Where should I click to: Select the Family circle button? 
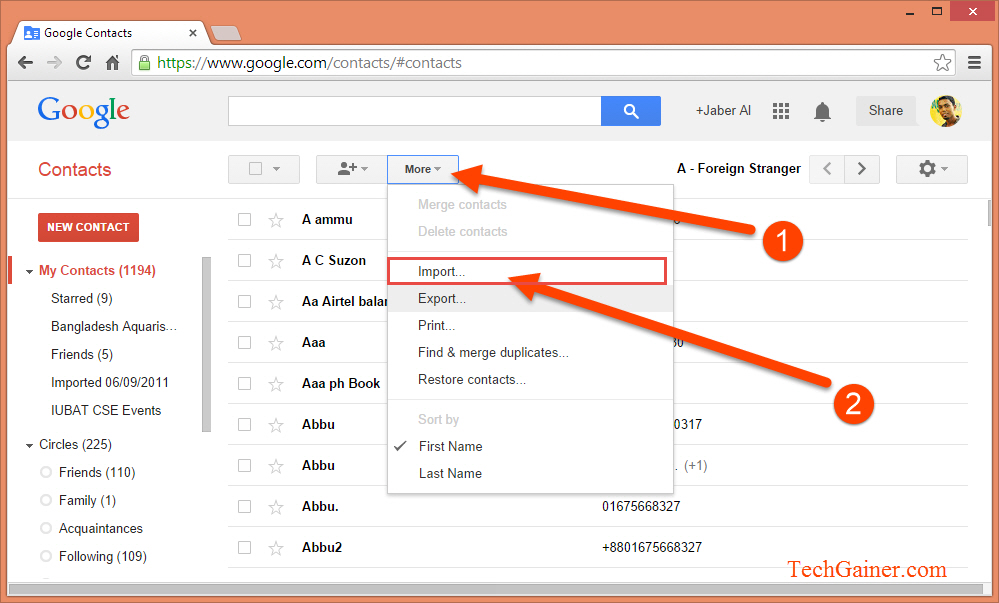[x=46, y=500]
